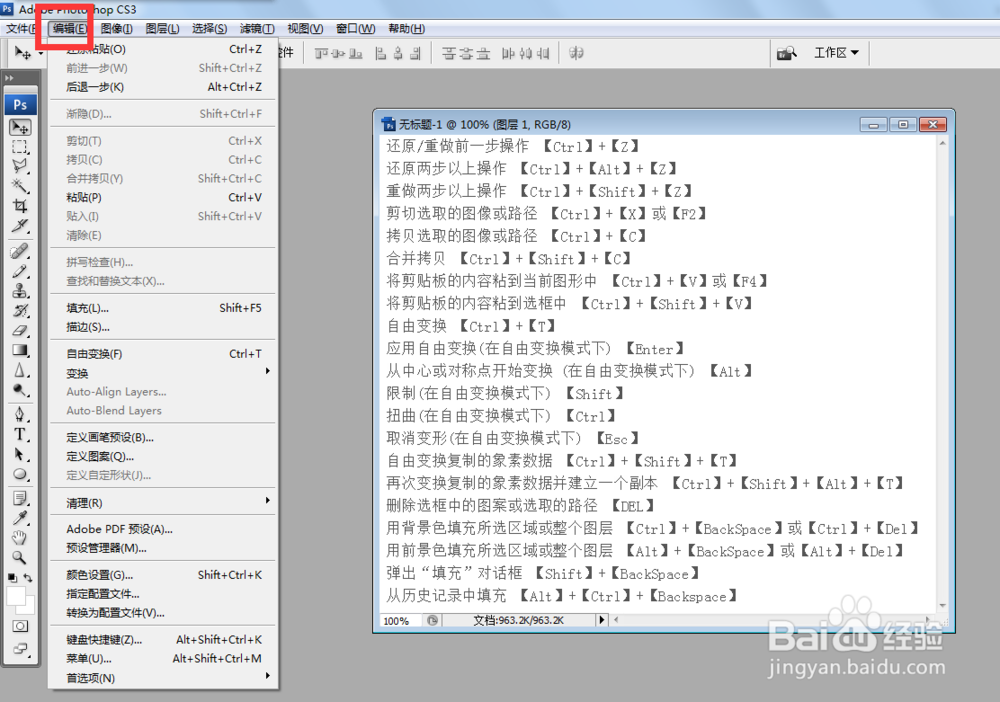
Task: Select the Rectangular Marquee tool
Action: (20, 147)
